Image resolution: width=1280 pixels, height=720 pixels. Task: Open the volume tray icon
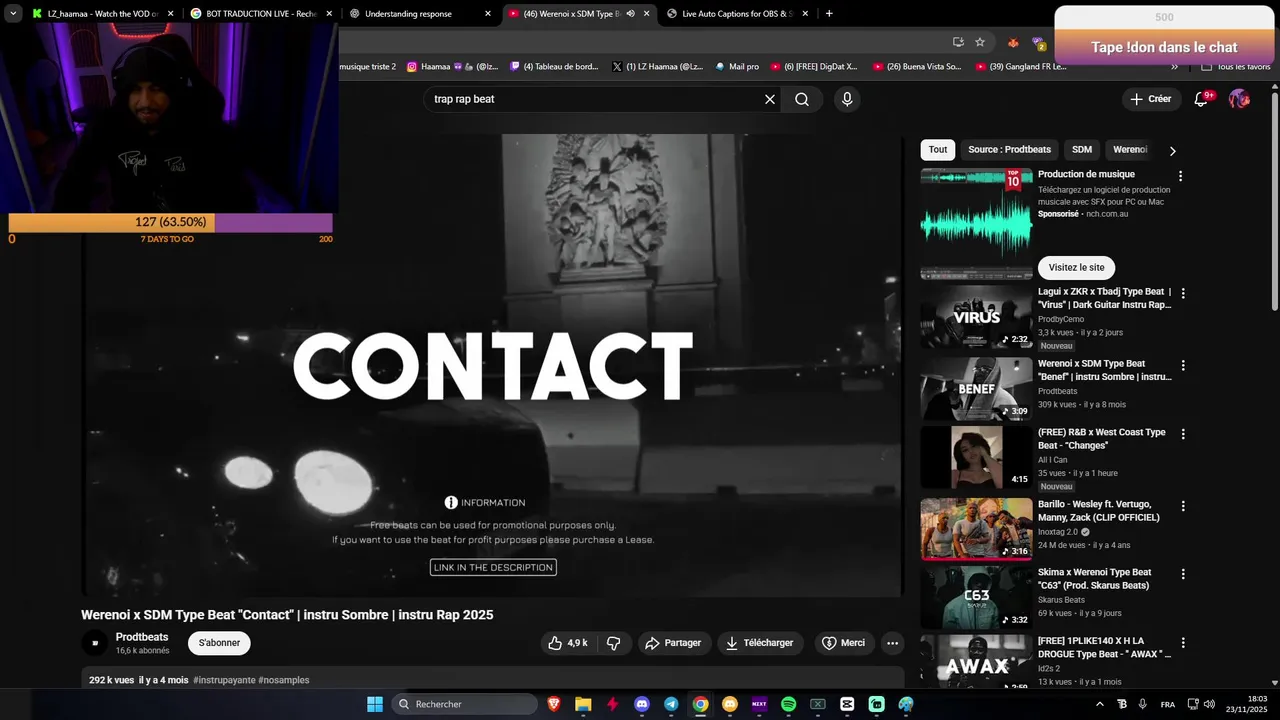point(1209,704)
